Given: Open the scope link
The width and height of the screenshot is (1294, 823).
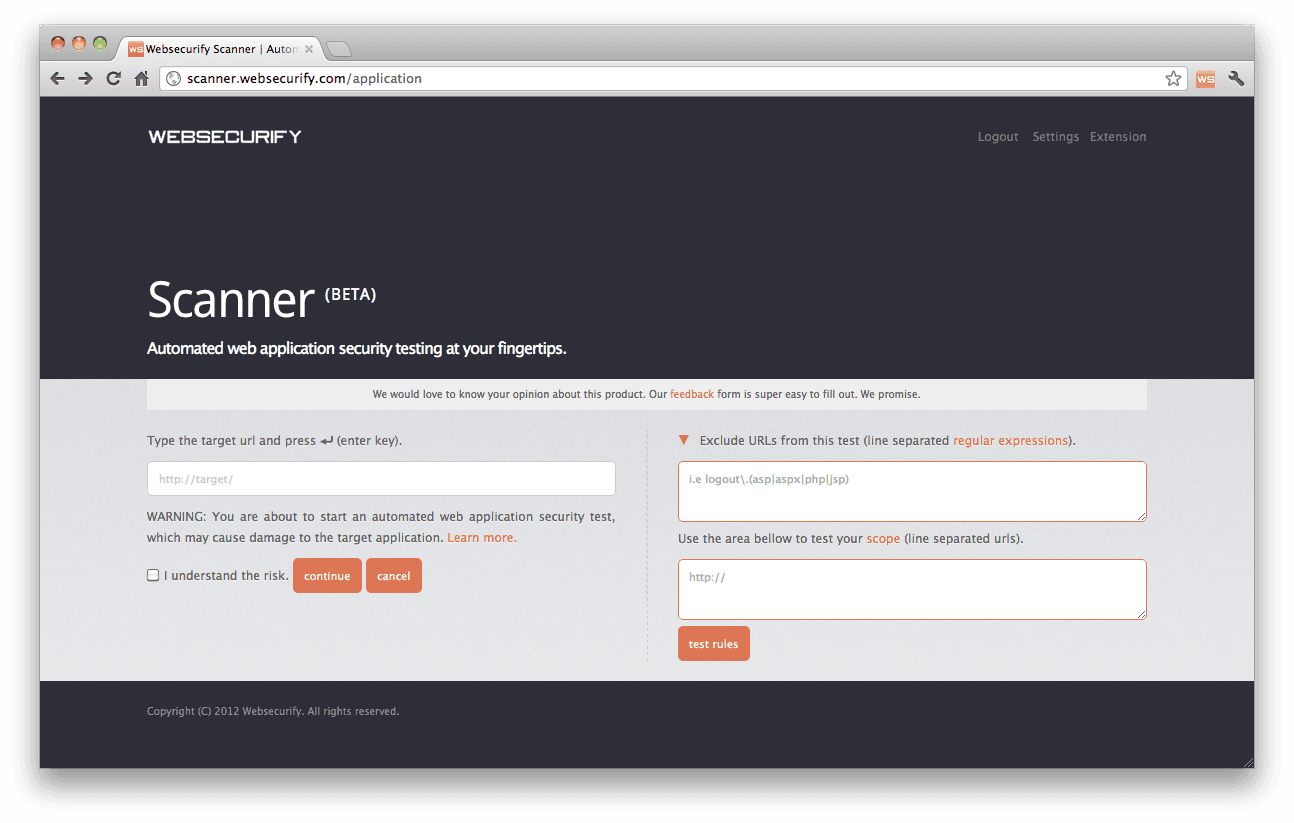Looking at the screenshot, I should coord(883,538).
